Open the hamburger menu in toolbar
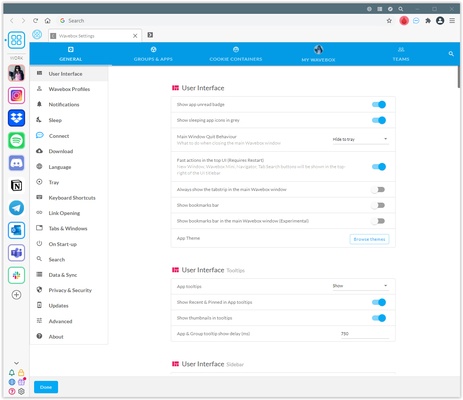 (x=452, y=21)
